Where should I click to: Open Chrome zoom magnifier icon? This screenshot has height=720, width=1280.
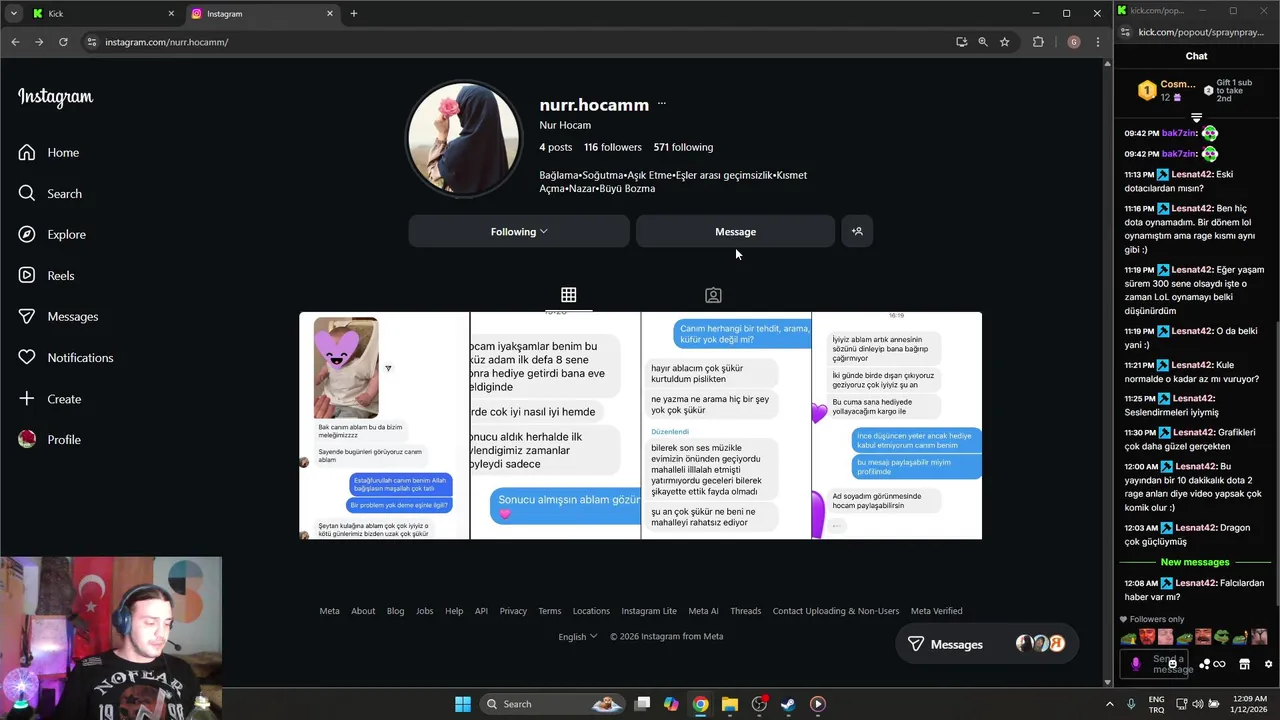(983, 42)
